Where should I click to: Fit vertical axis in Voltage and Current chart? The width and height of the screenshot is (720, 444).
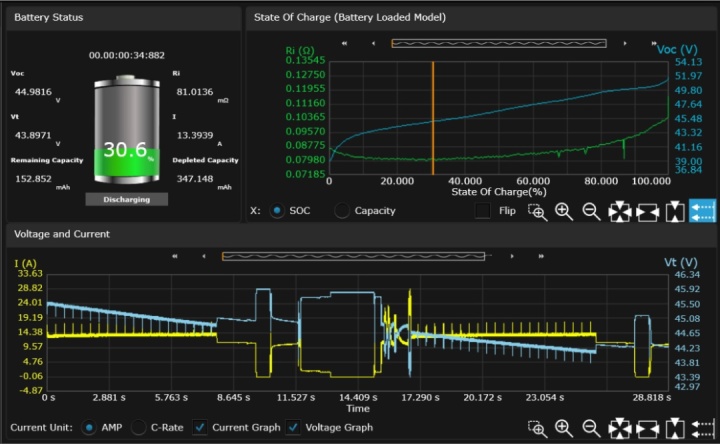tap(674, 428)
